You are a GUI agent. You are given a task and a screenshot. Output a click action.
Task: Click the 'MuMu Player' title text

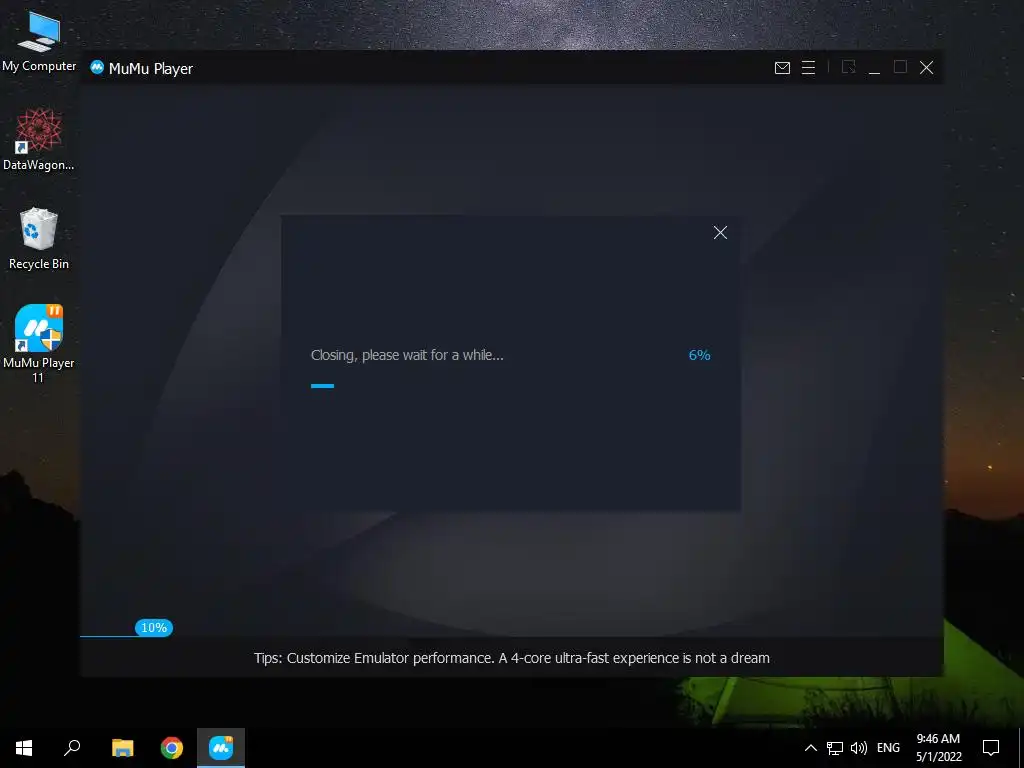tap(151, 69)
